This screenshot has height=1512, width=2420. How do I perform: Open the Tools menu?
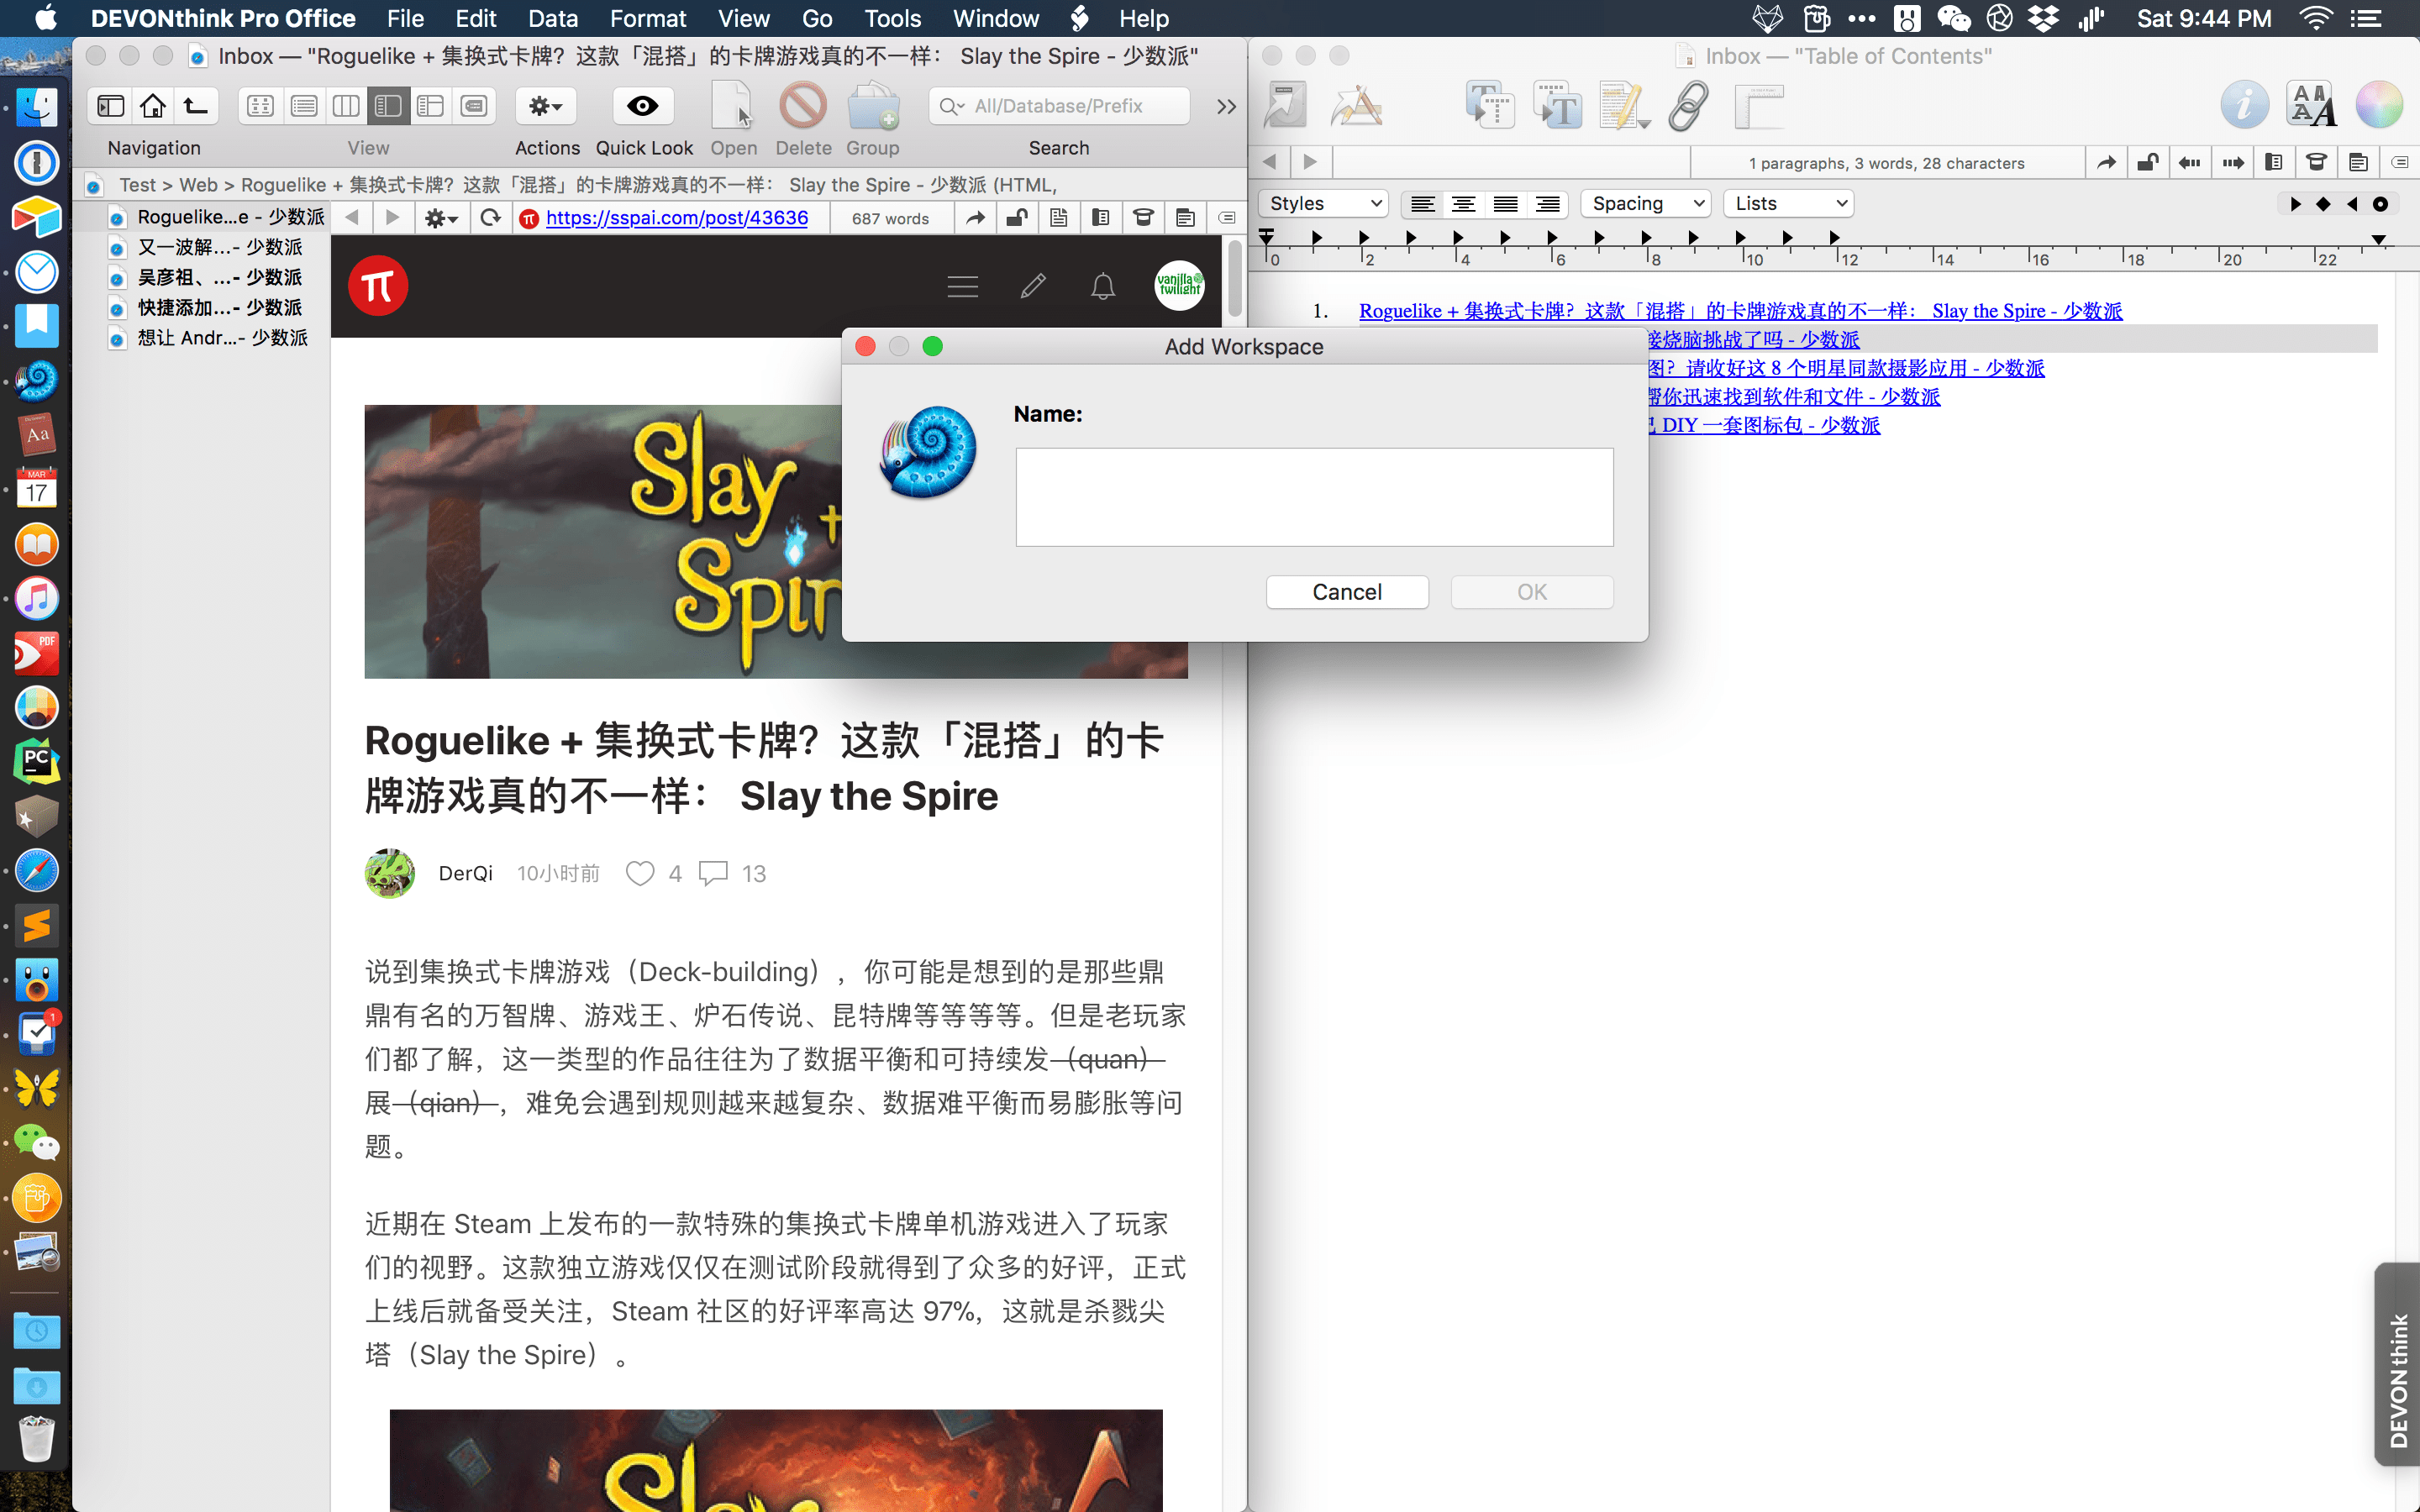pos(892,19)
